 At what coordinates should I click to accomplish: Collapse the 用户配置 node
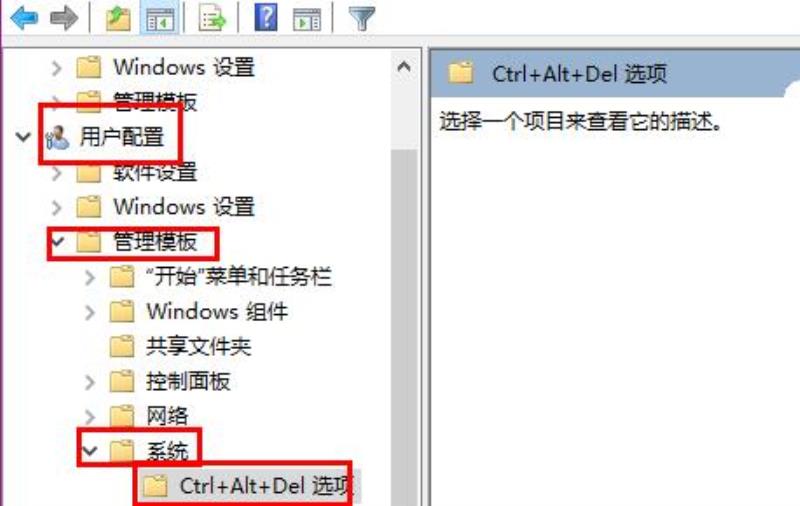[x=23, y=137]
